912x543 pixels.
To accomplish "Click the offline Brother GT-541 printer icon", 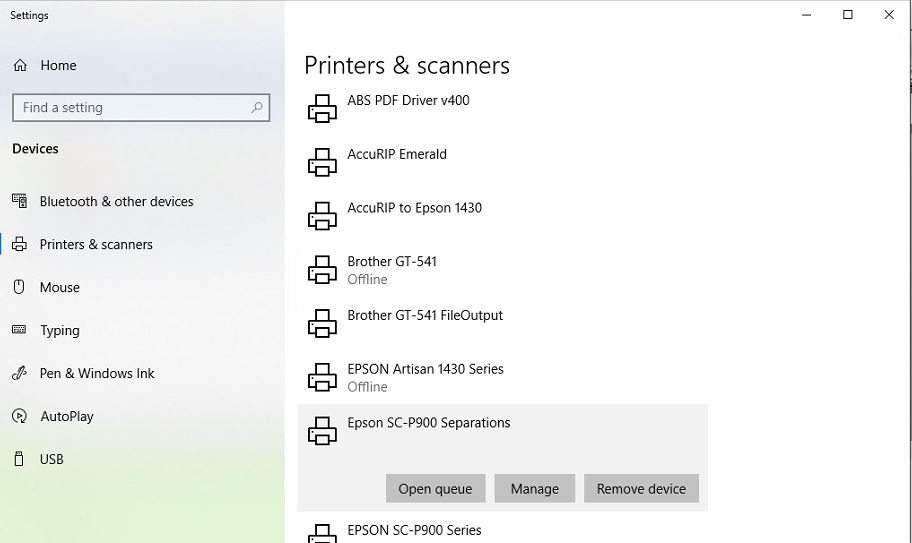I will click(322, 270).
